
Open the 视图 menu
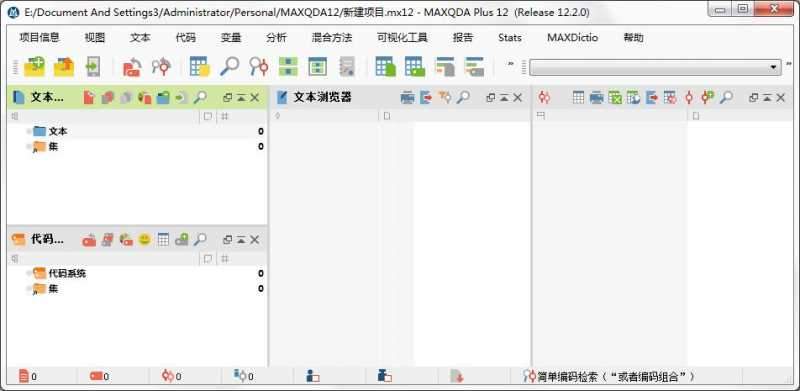(x=94, y=37)
